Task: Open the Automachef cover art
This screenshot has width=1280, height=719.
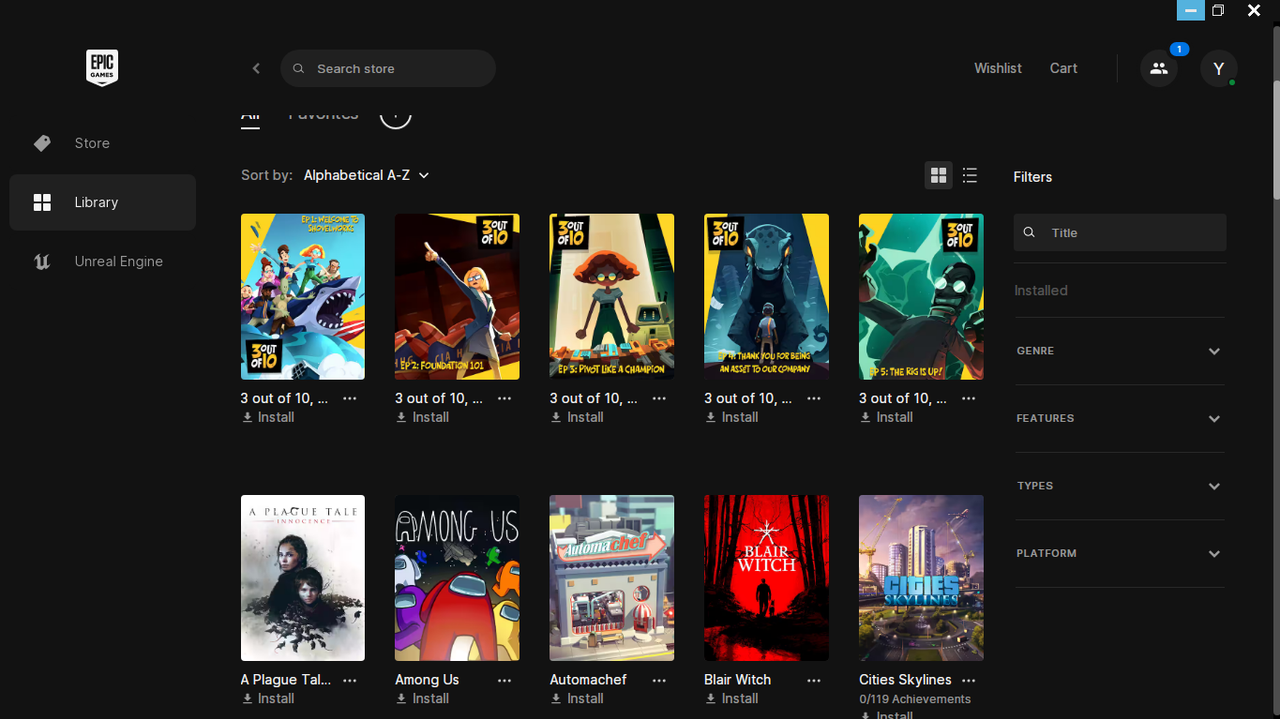Action: pyautogui.click(x=612, y=578)
